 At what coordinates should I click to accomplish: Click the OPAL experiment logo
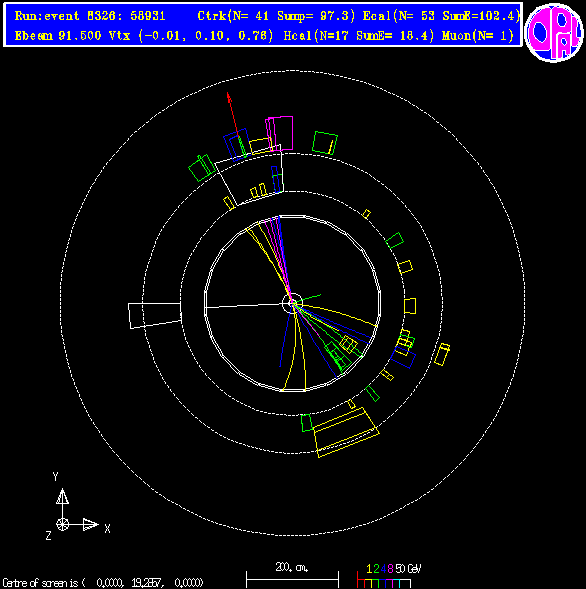554,32
